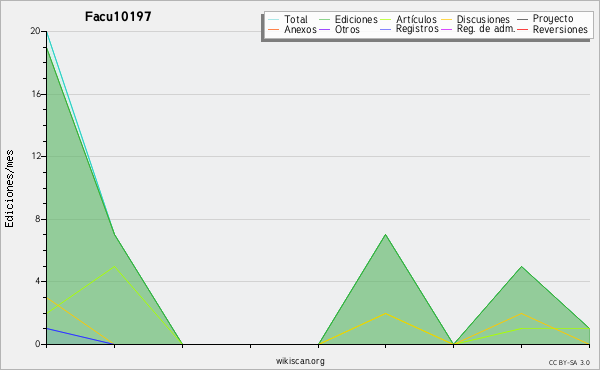This screenshot has height=370, width=600.
Task: Click the y-axis value 0
Action: tap(38, 344)
